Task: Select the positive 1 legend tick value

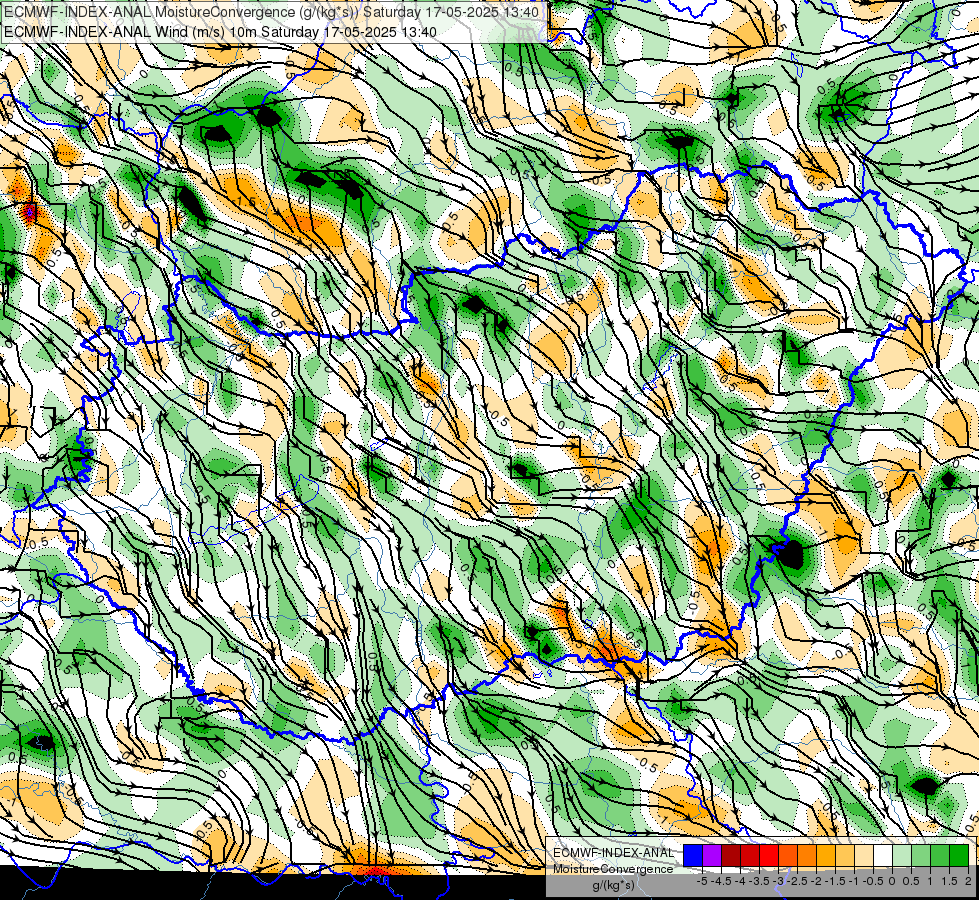Action: tap(930, 881)
